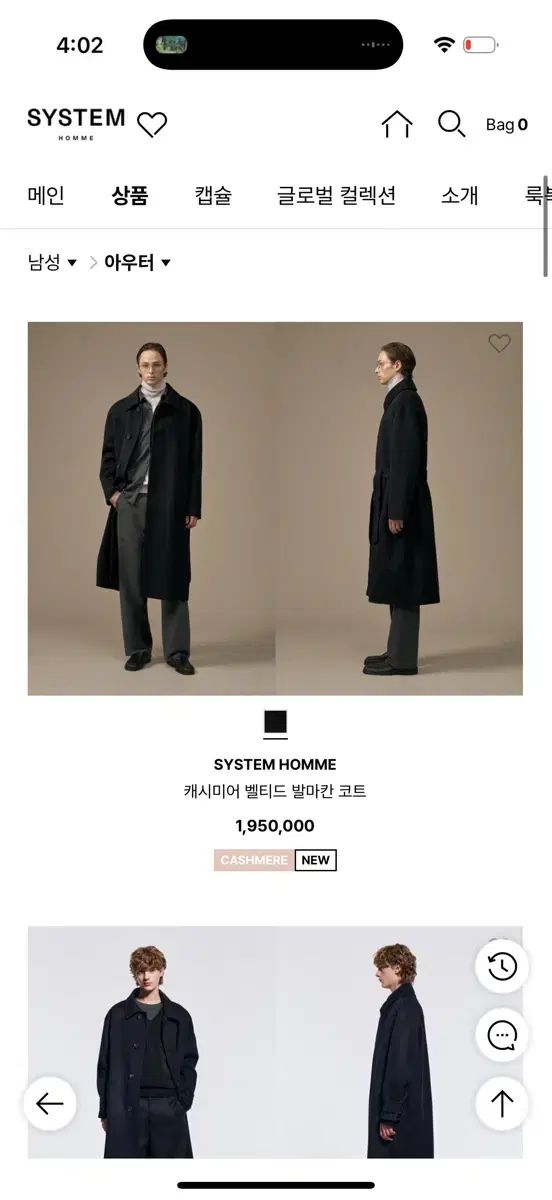Open 캐시미어 벨티드 발마칸 코트 product title
The width and height of the screenshot is (552, 1200).
coord(275,791)
